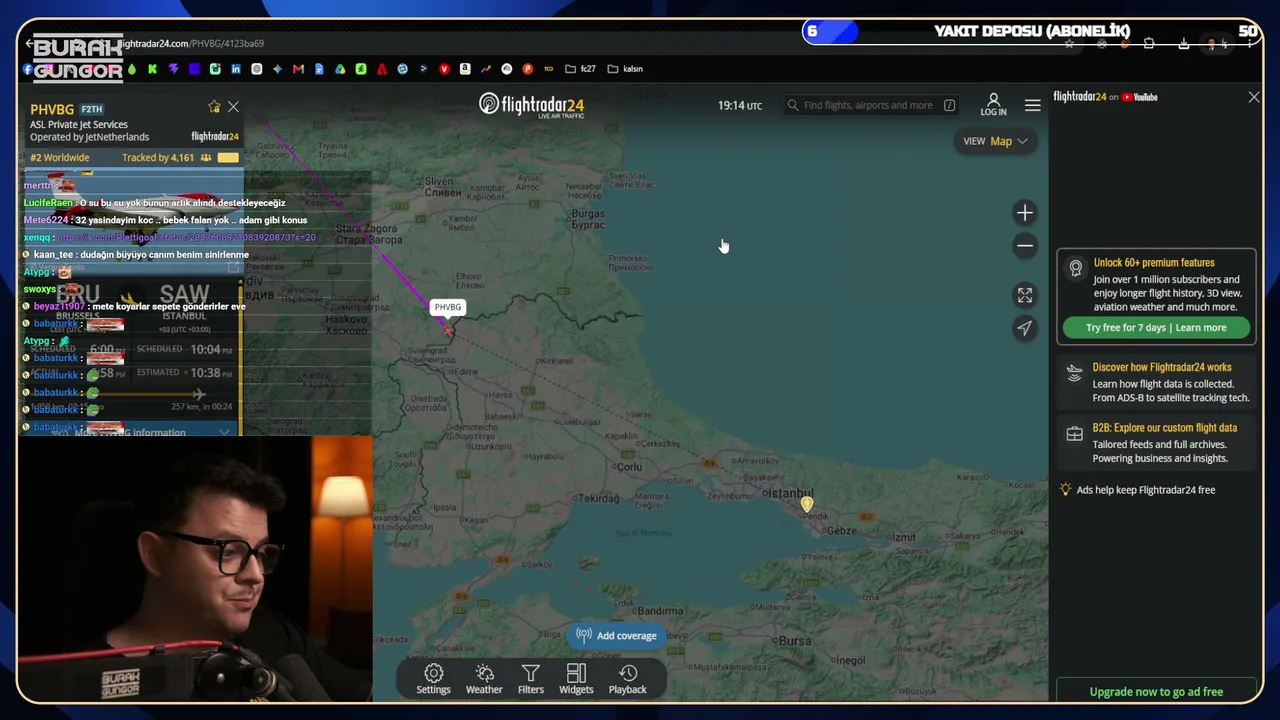The height and width of the screenshot is (720, 1280).
Task: Click the İzmit city label on map
Action: pos(904,538)
